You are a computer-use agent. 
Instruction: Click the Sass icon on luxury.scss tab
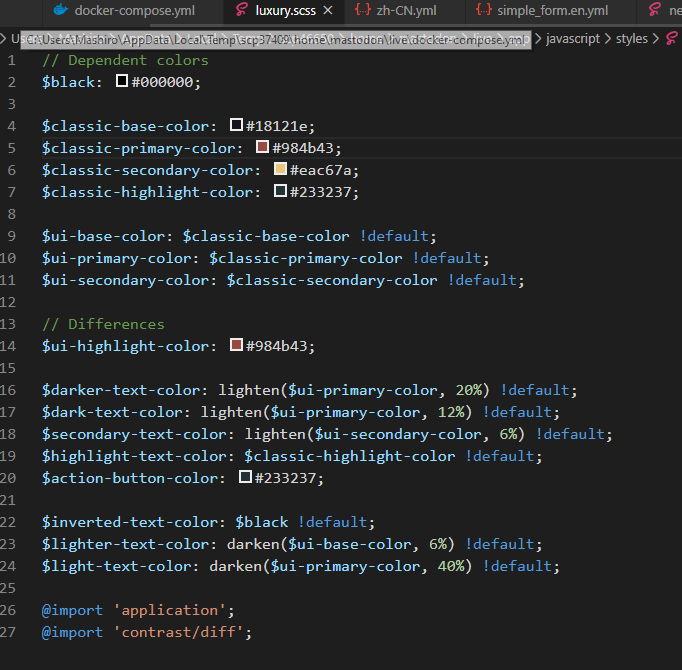coord(242,10)
